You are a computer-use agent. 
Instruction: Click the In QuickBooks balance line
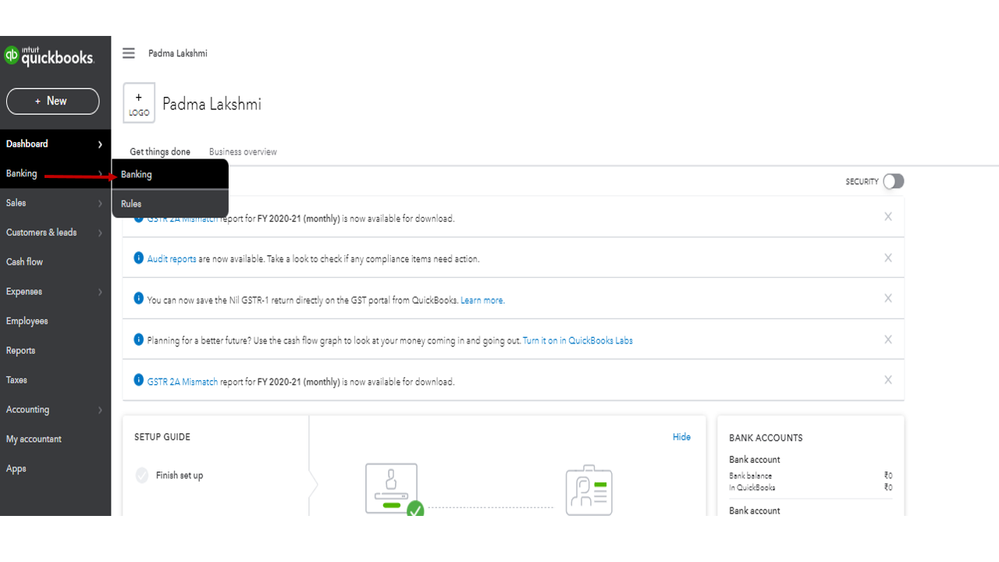[x=810, y=487]
